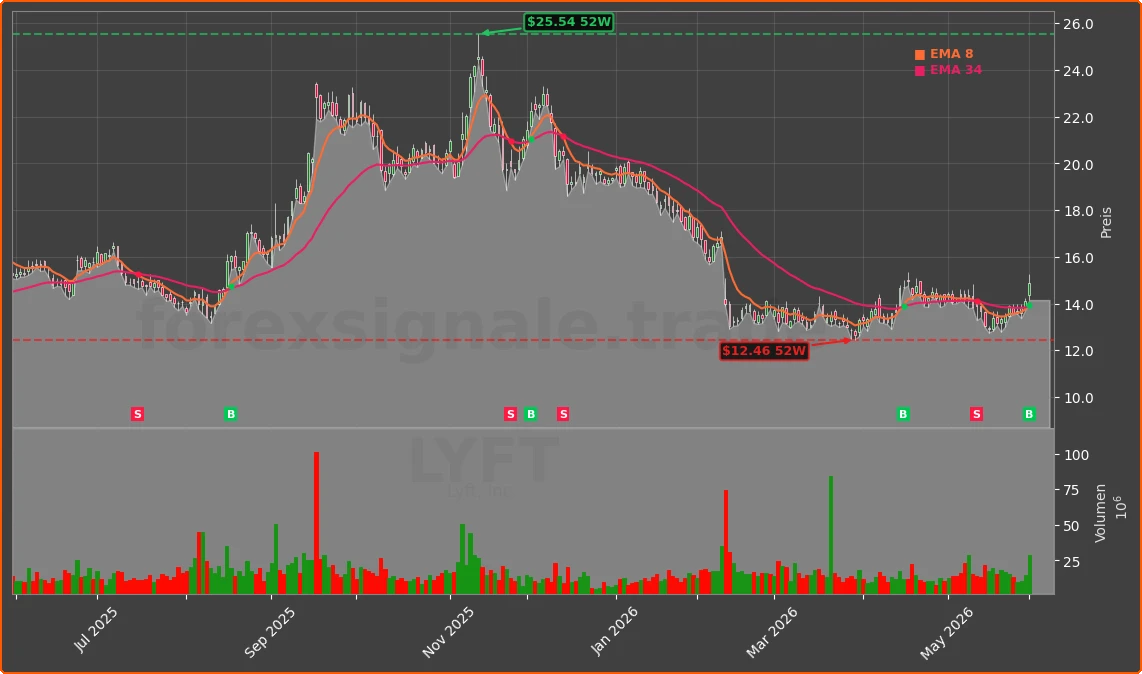Click the May 2026 date axis label
The width and height of the screenshot is (1142, 674).
pyautogui.click(x=945, y=633)
